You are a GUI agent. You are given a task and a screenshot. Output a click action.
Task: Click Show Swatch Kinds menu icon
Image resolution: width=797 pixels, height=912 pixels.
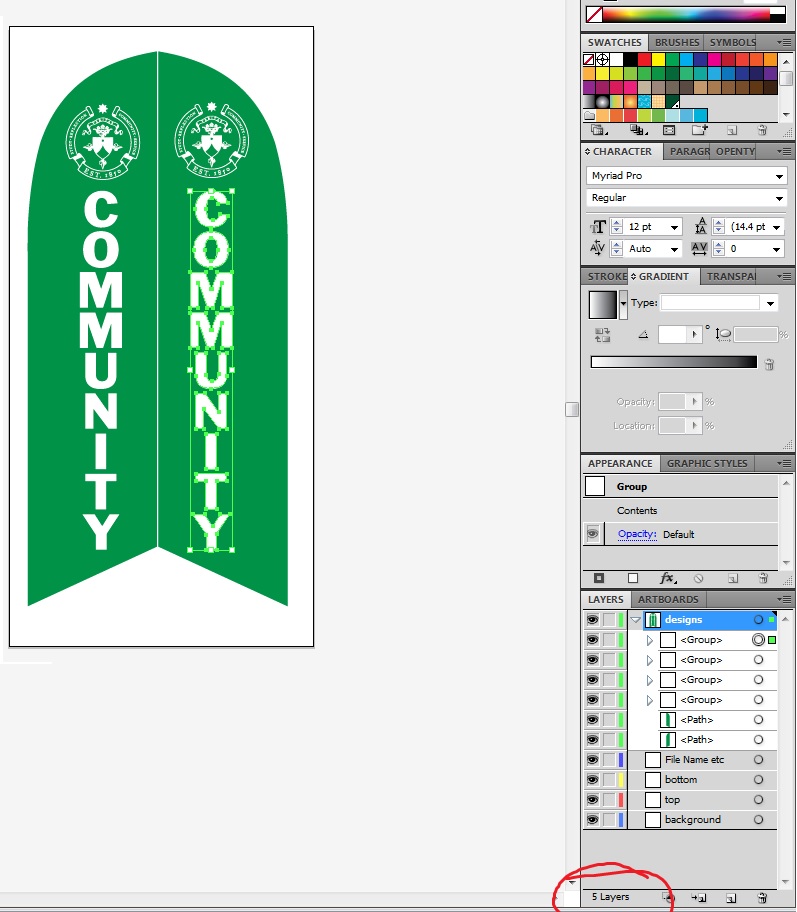638,130
